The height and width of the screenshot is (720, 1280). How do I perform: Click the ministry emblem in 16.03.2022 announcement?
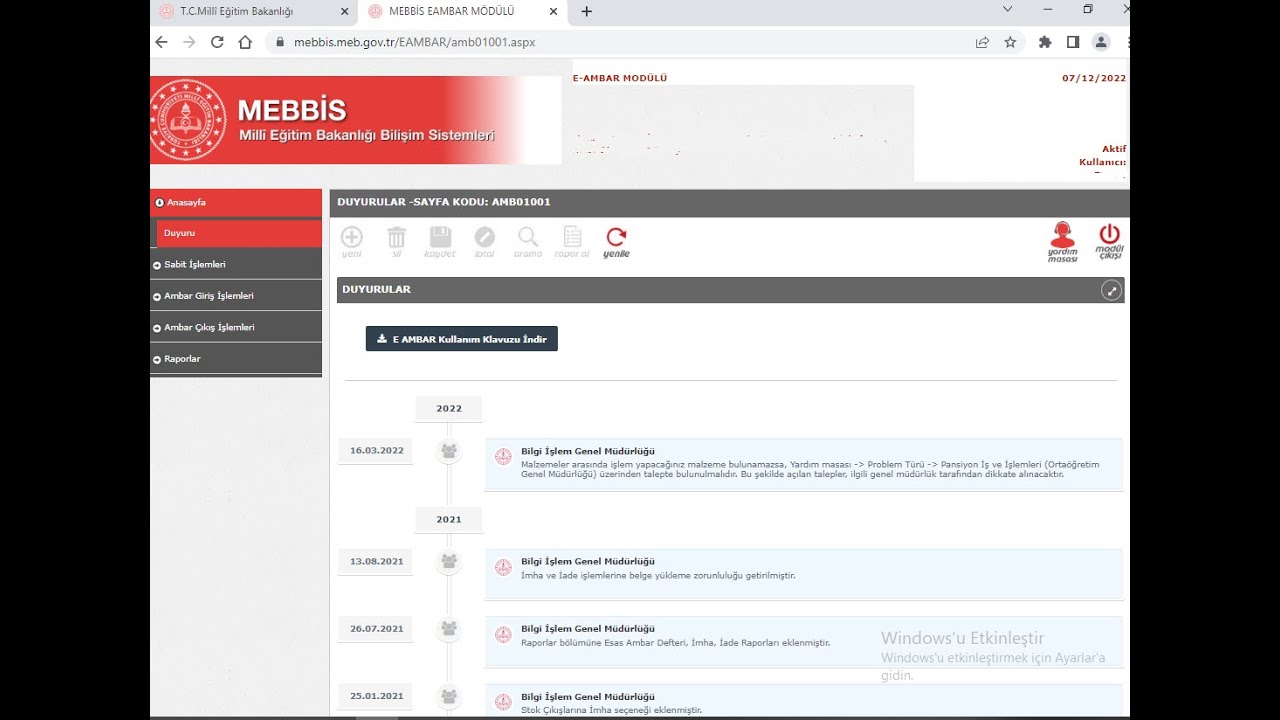click(503, 456)
